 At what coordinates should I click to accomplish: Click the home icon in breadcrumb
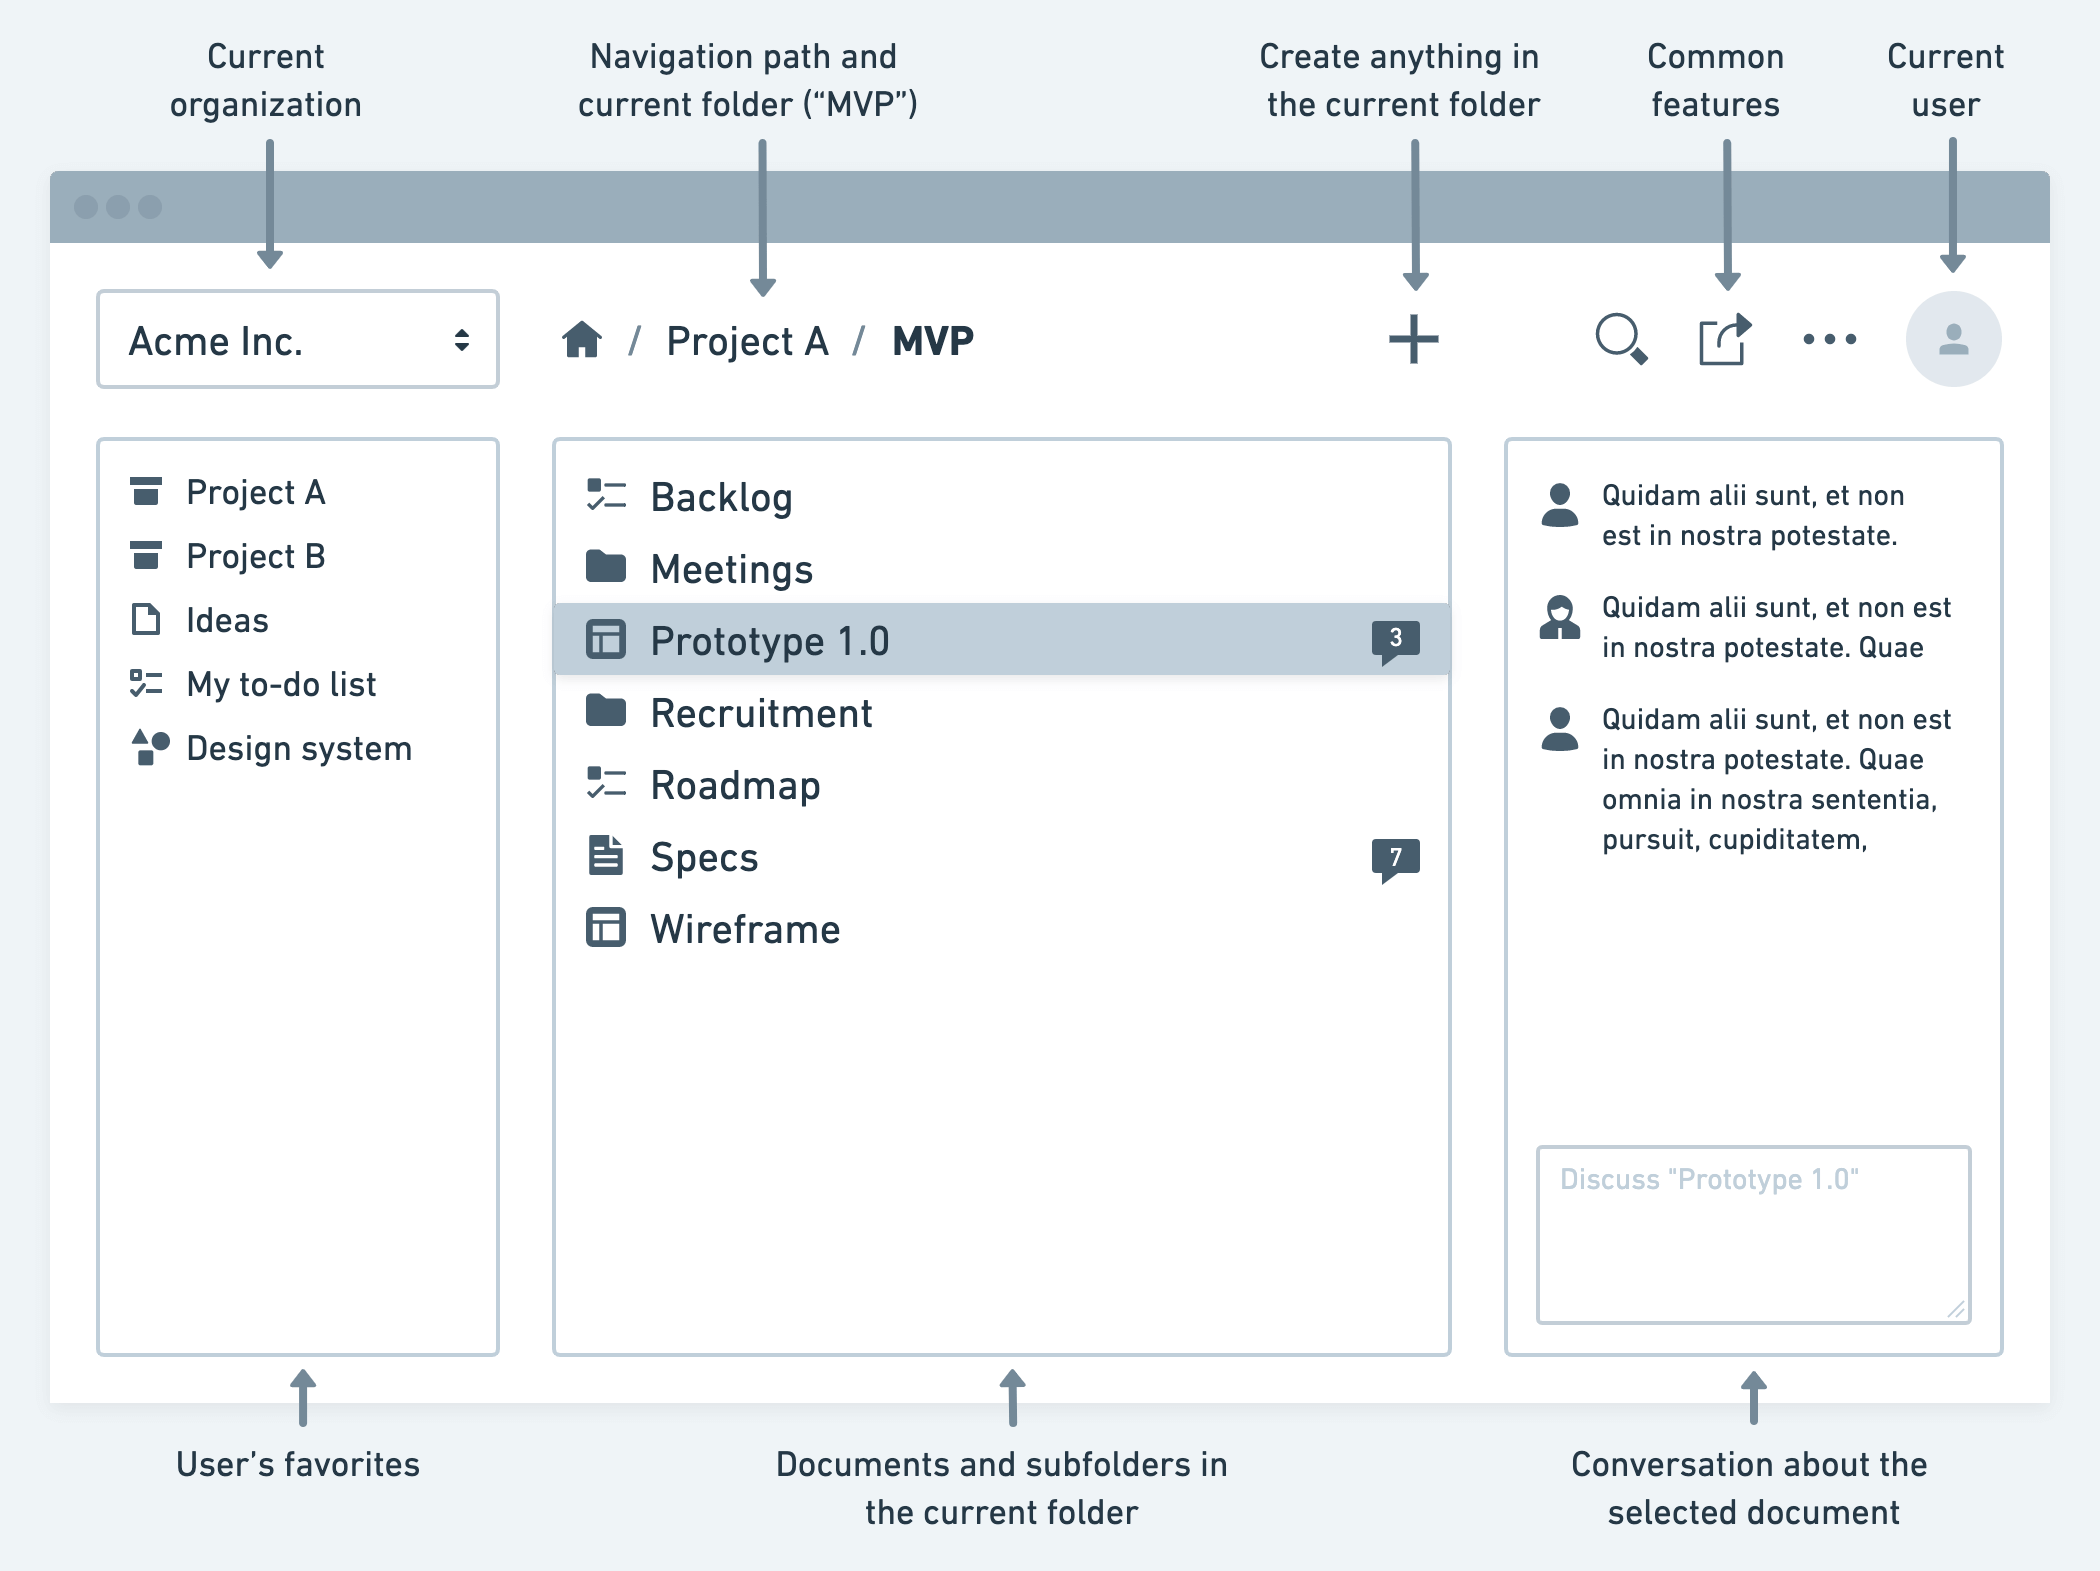(x=581, y=340)
